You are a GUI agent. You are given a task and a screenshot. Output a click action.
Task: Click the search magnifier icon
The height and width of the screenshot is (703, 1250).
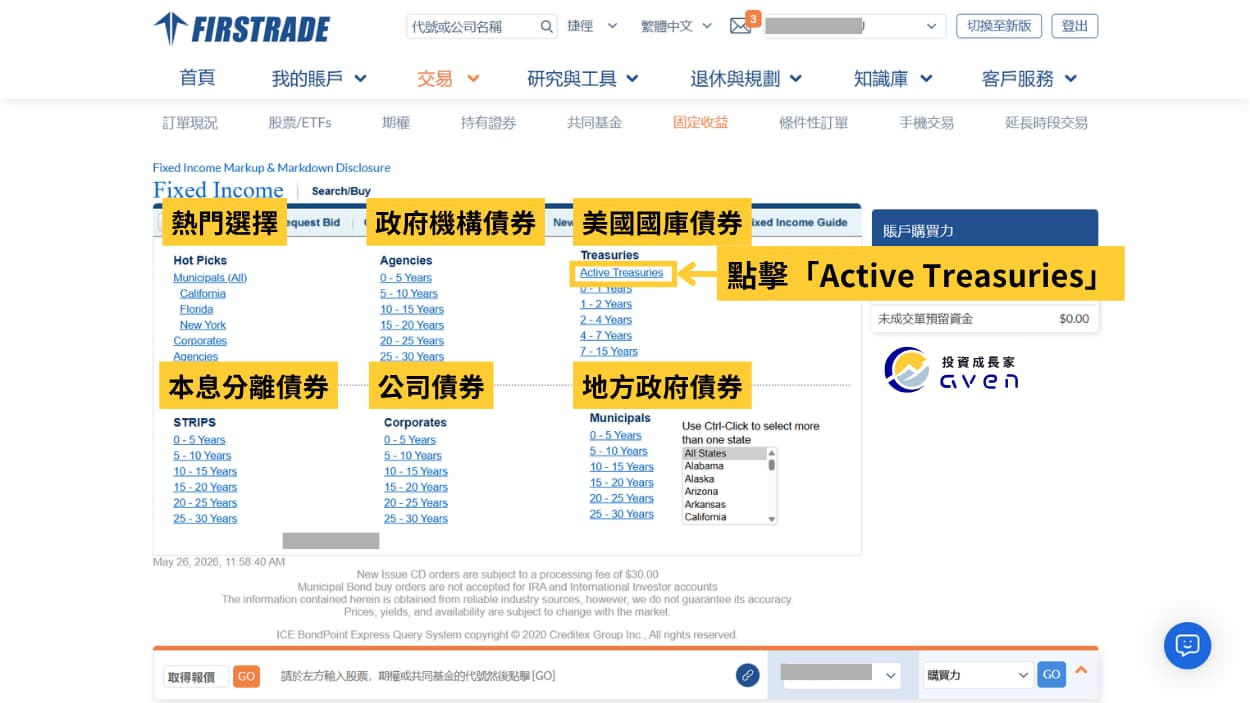(546, 26)
